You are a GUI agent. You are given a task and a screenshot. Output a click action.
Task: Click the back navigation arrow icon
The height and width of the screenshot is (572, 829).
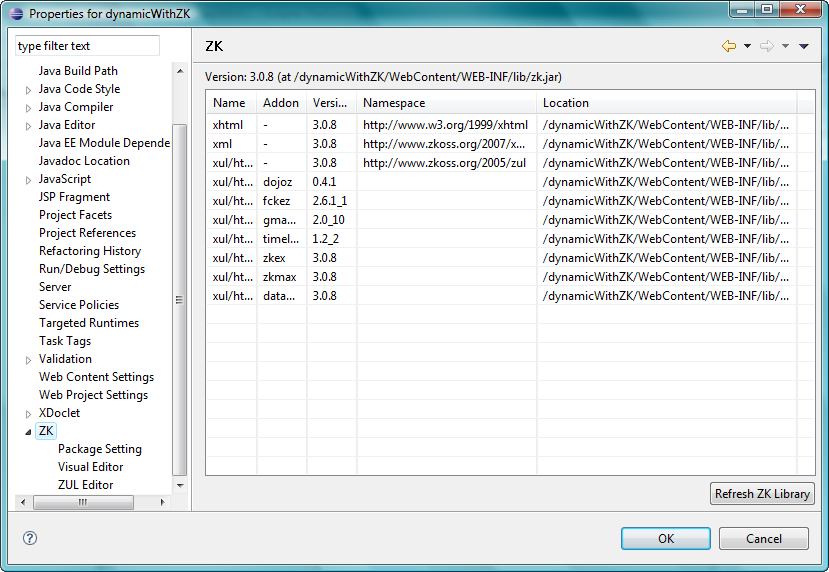click(x=729, y=46)
